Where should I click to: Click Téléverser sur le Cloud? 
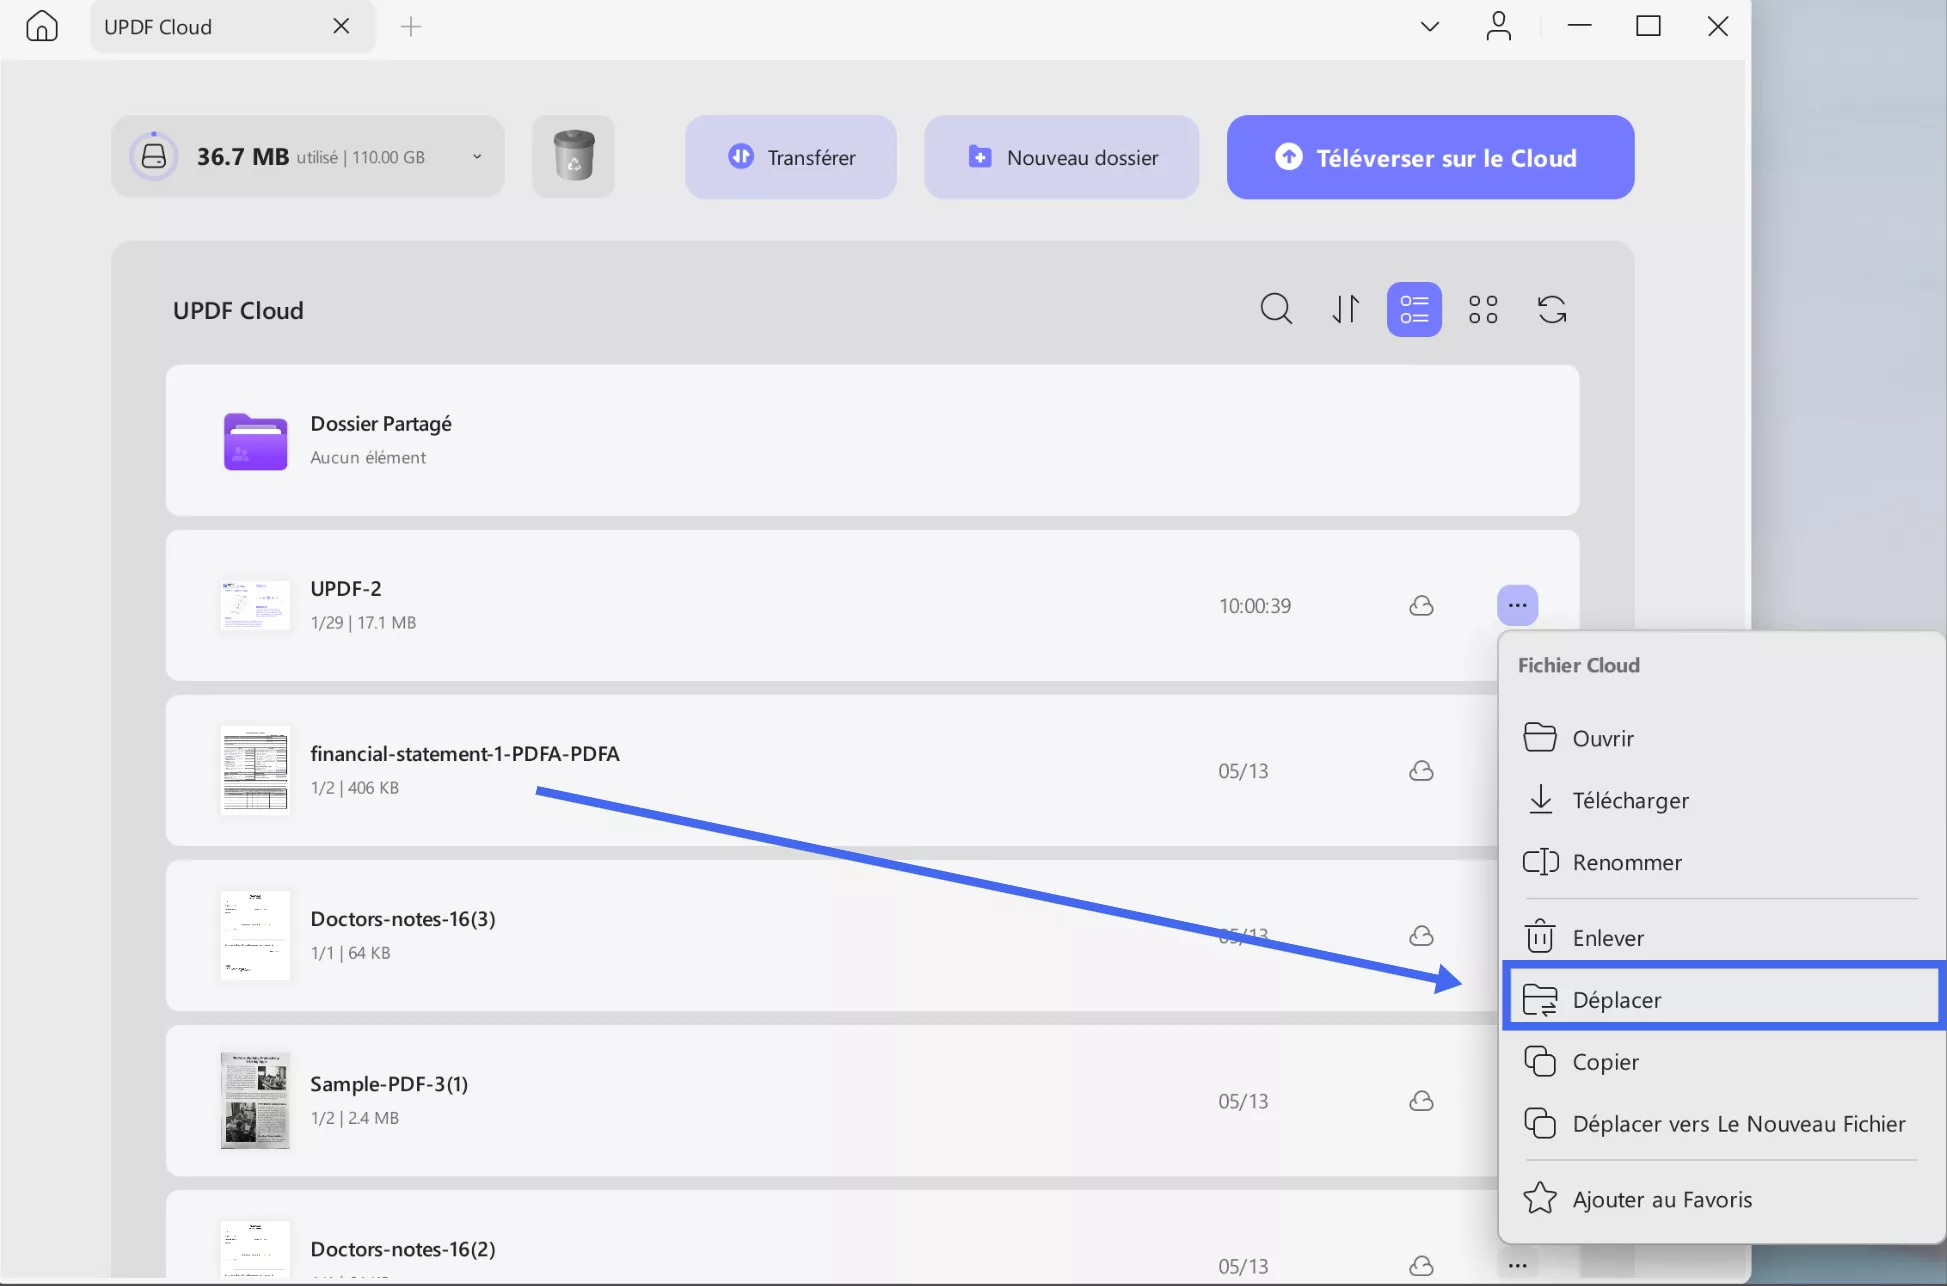click(1430, 157)
